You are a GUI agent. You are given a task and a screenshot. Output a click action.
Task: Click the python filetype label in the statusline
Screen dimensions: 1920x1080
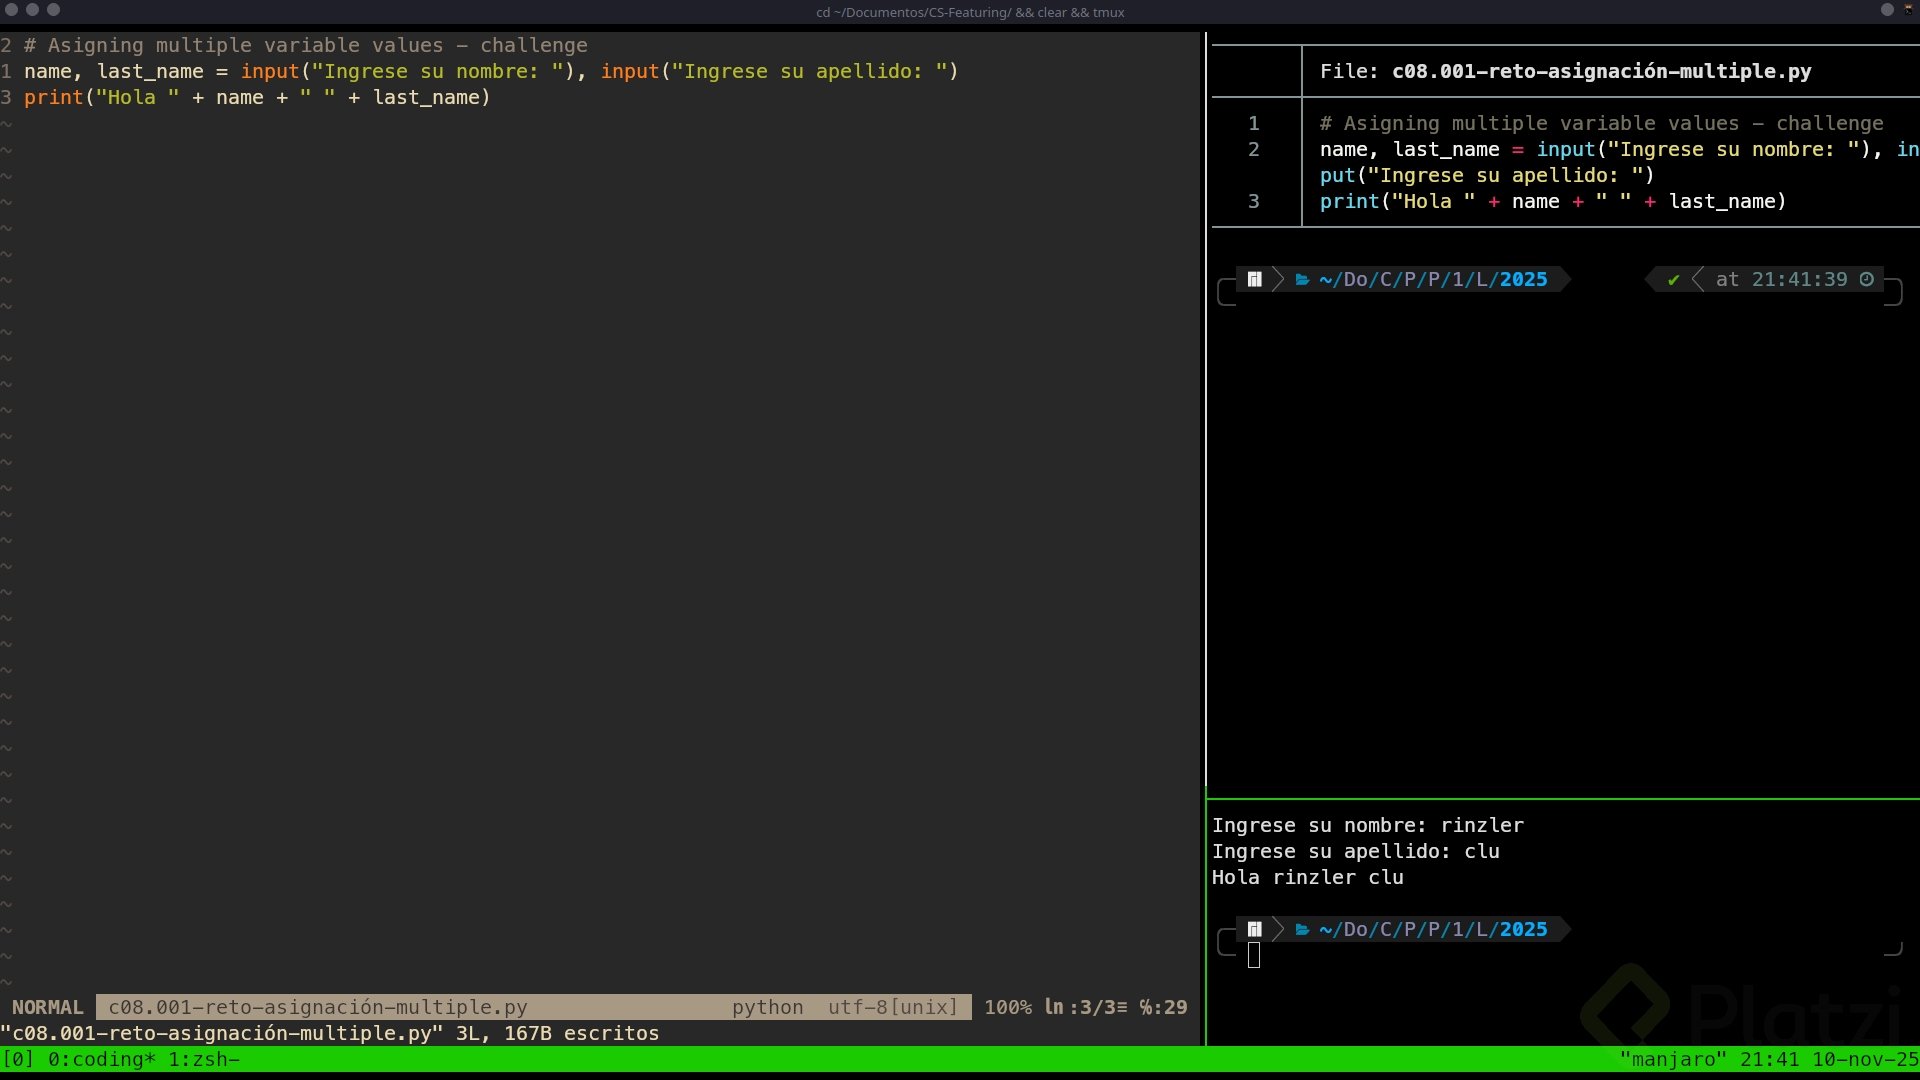[767, 1008]
